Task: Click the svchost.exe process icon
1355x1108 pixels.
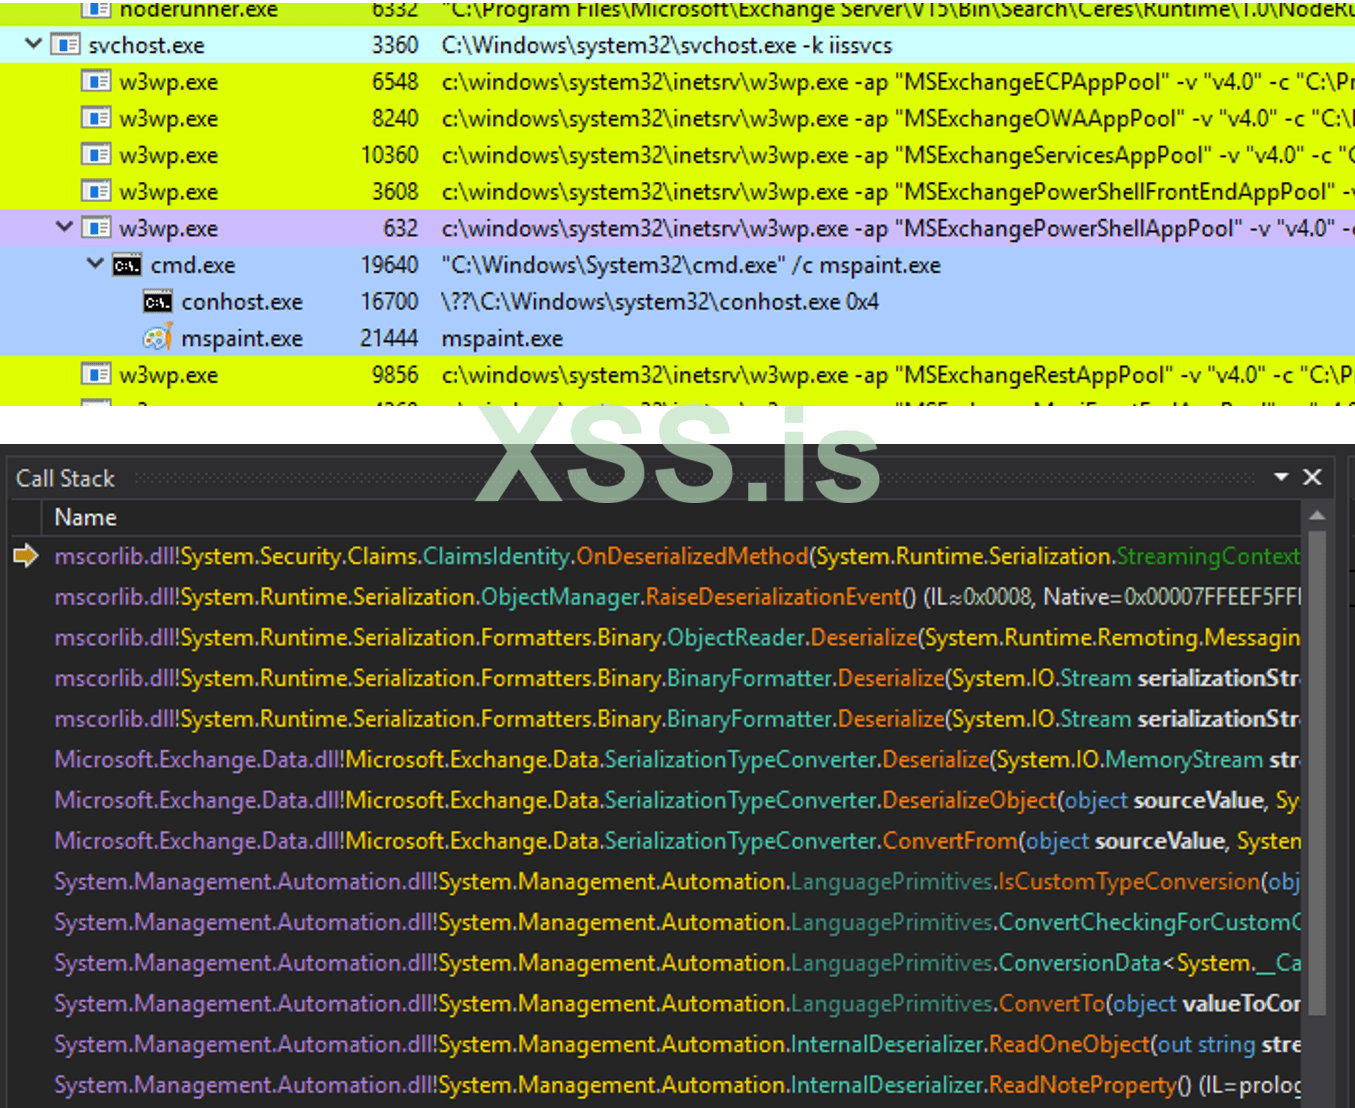Action: 66,44
